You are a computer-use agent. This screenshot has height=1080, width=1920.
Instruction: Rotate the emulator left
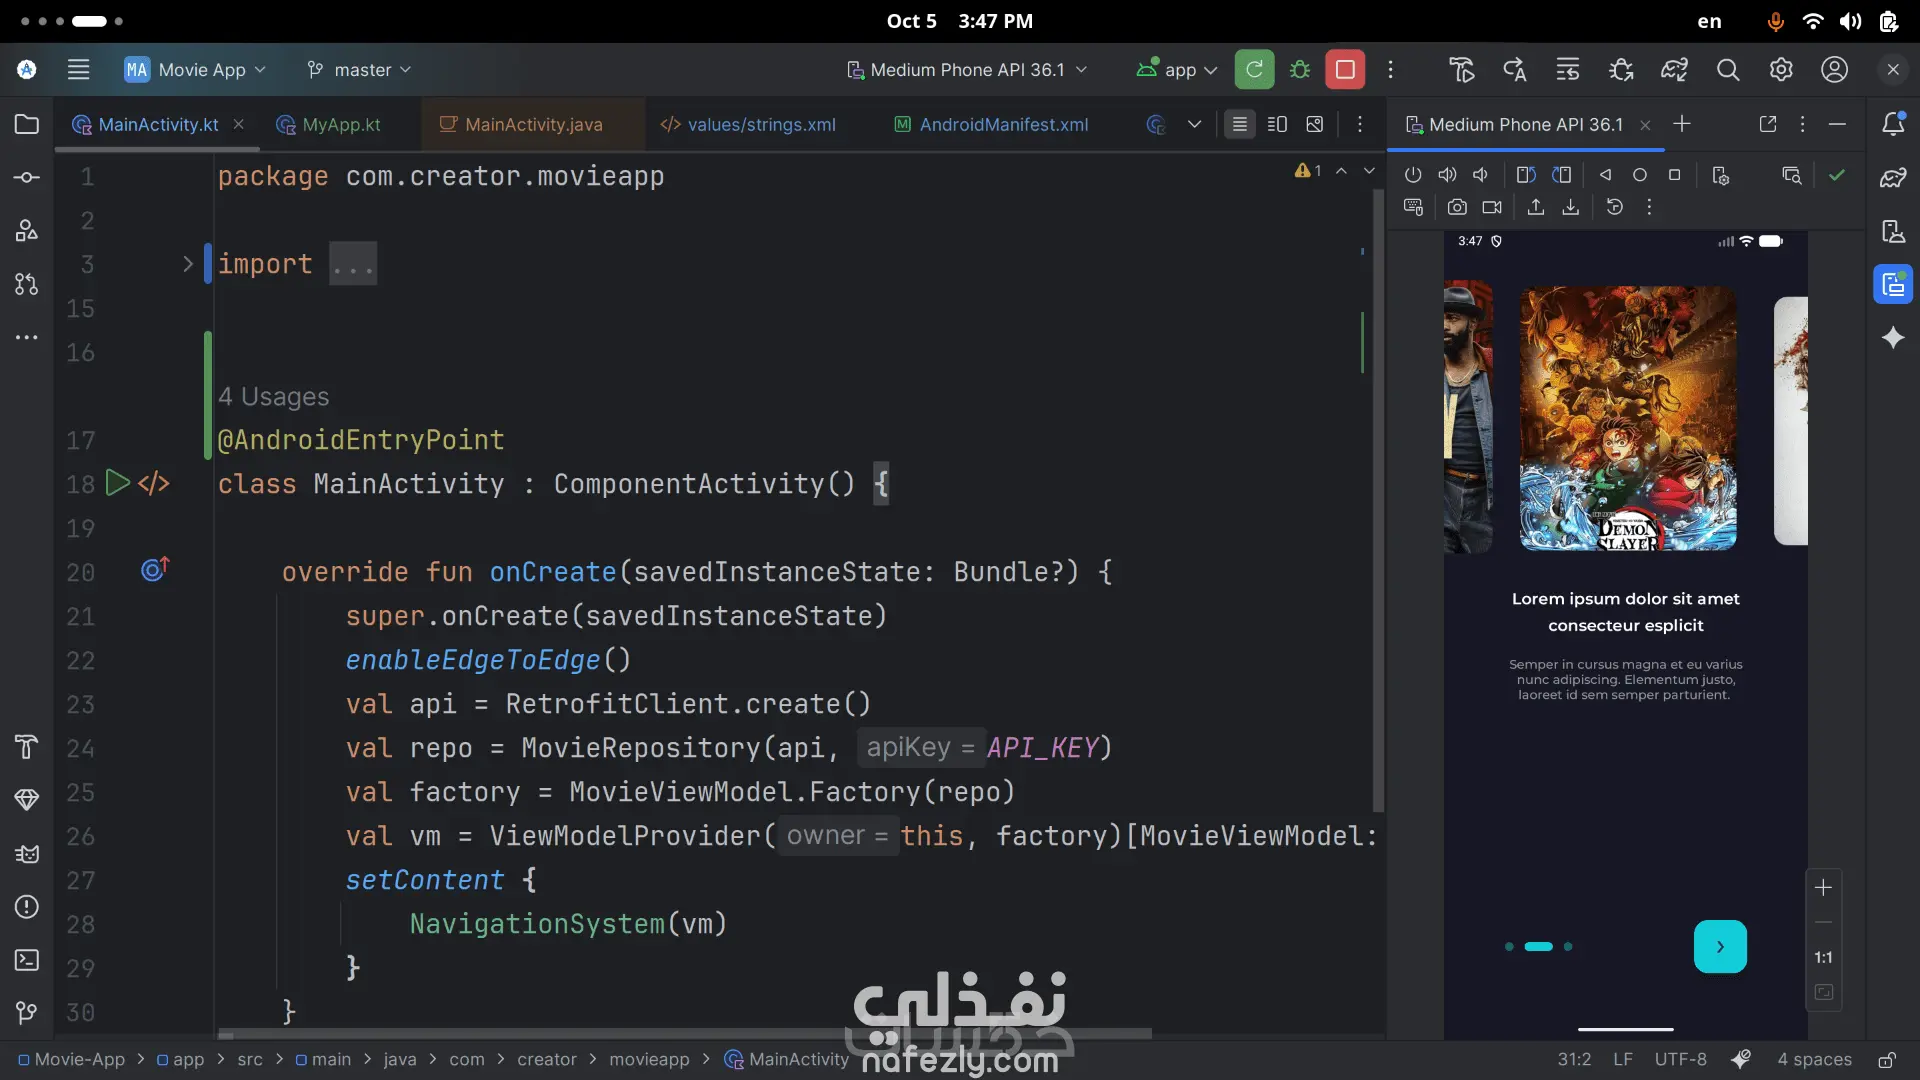pos(1525,175)
